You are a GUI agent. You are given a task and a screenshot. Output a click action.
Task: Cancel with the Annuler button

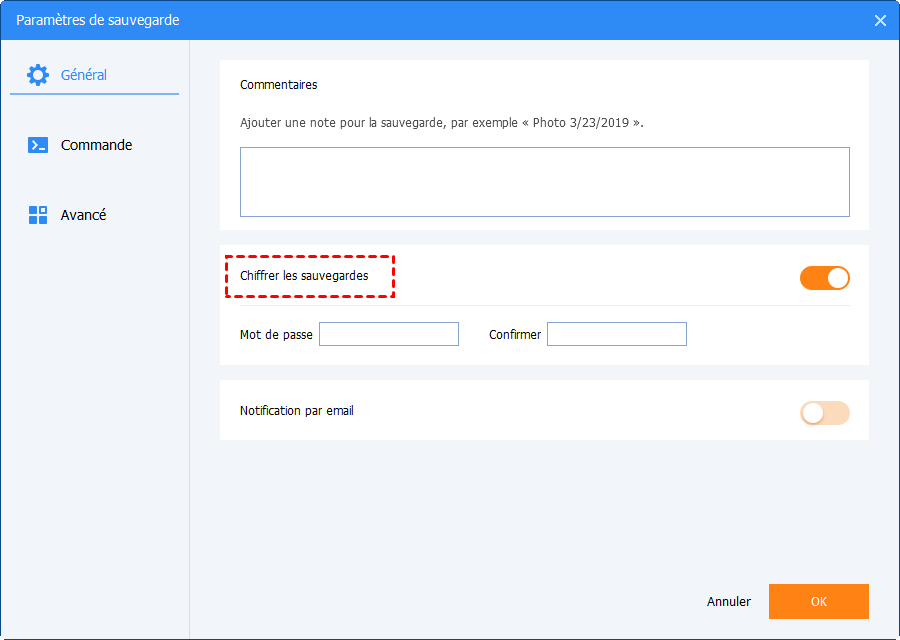click(x=729, y=602)
